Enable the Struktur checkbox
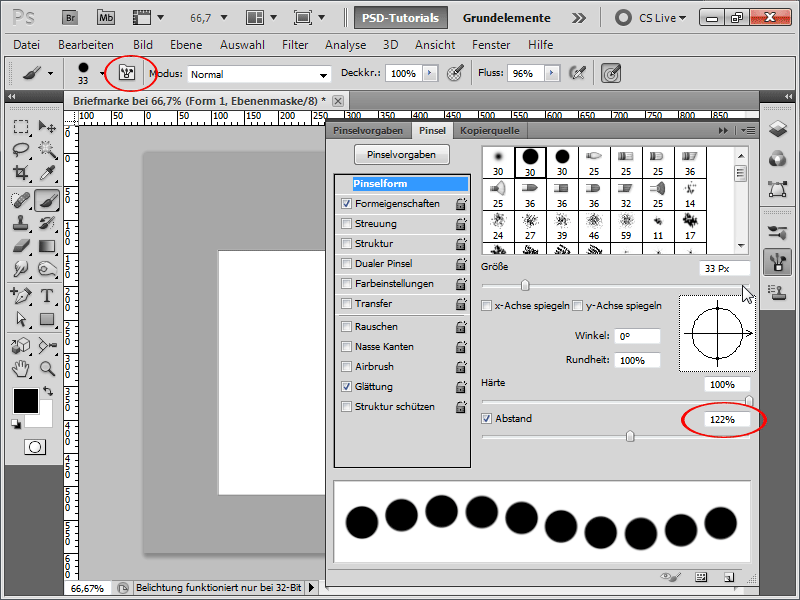The height and width of the screenshot is (600, 800). click(346, 243)
